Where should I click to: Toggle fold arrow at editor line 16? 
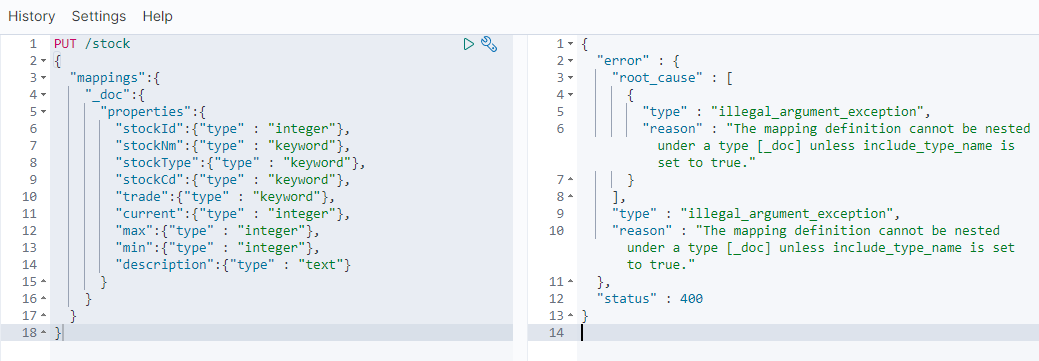pos(44,299)
